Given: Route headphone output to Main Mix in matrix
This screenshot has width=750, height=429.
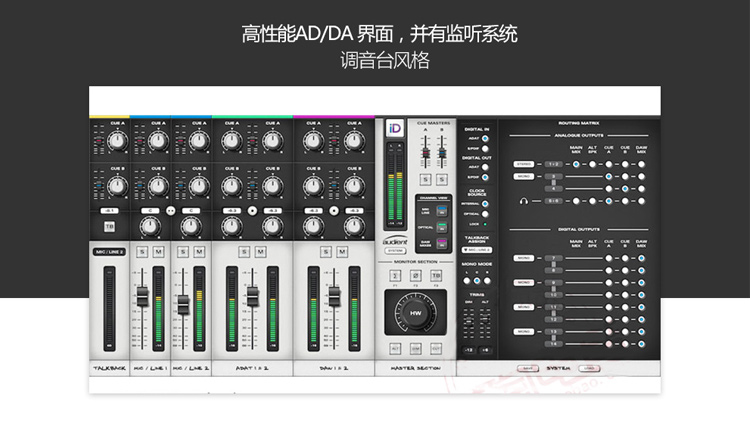Looking at the screenshot, I should click(576, 201).
